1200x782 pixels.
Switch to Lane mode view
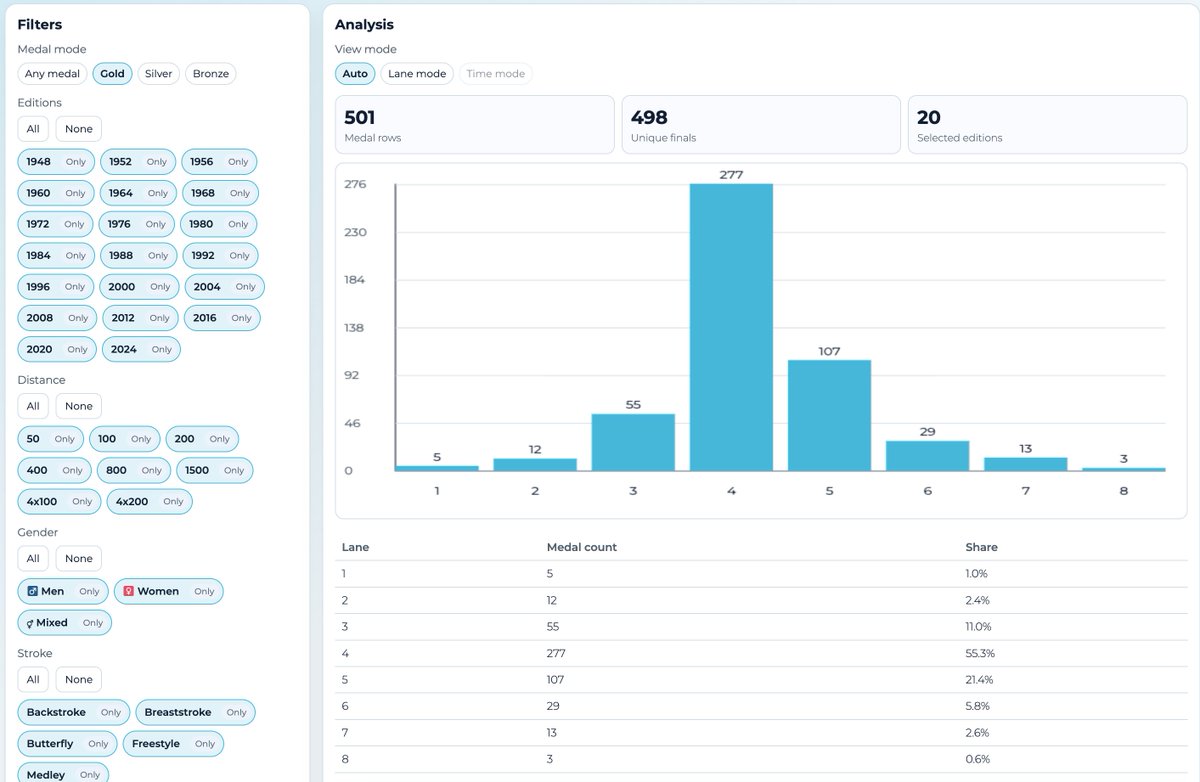[x=417, y=74]
